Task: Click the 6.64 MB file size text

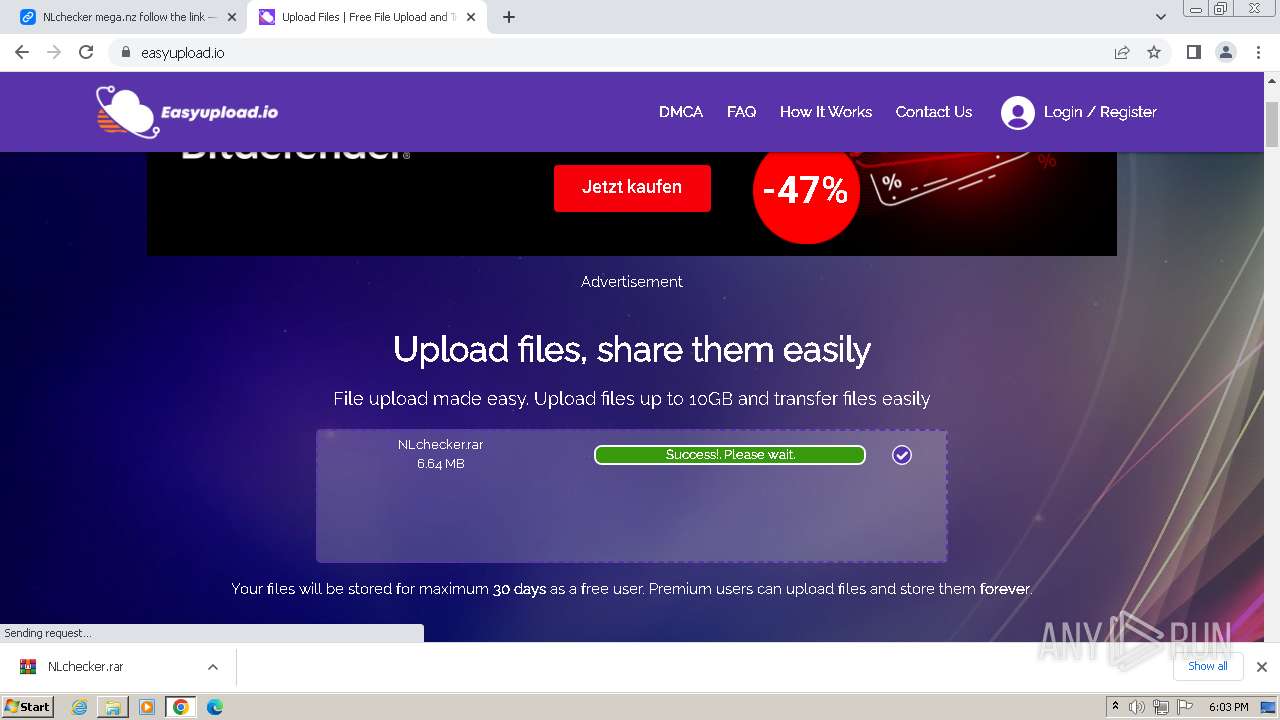Action: [440, 464]
